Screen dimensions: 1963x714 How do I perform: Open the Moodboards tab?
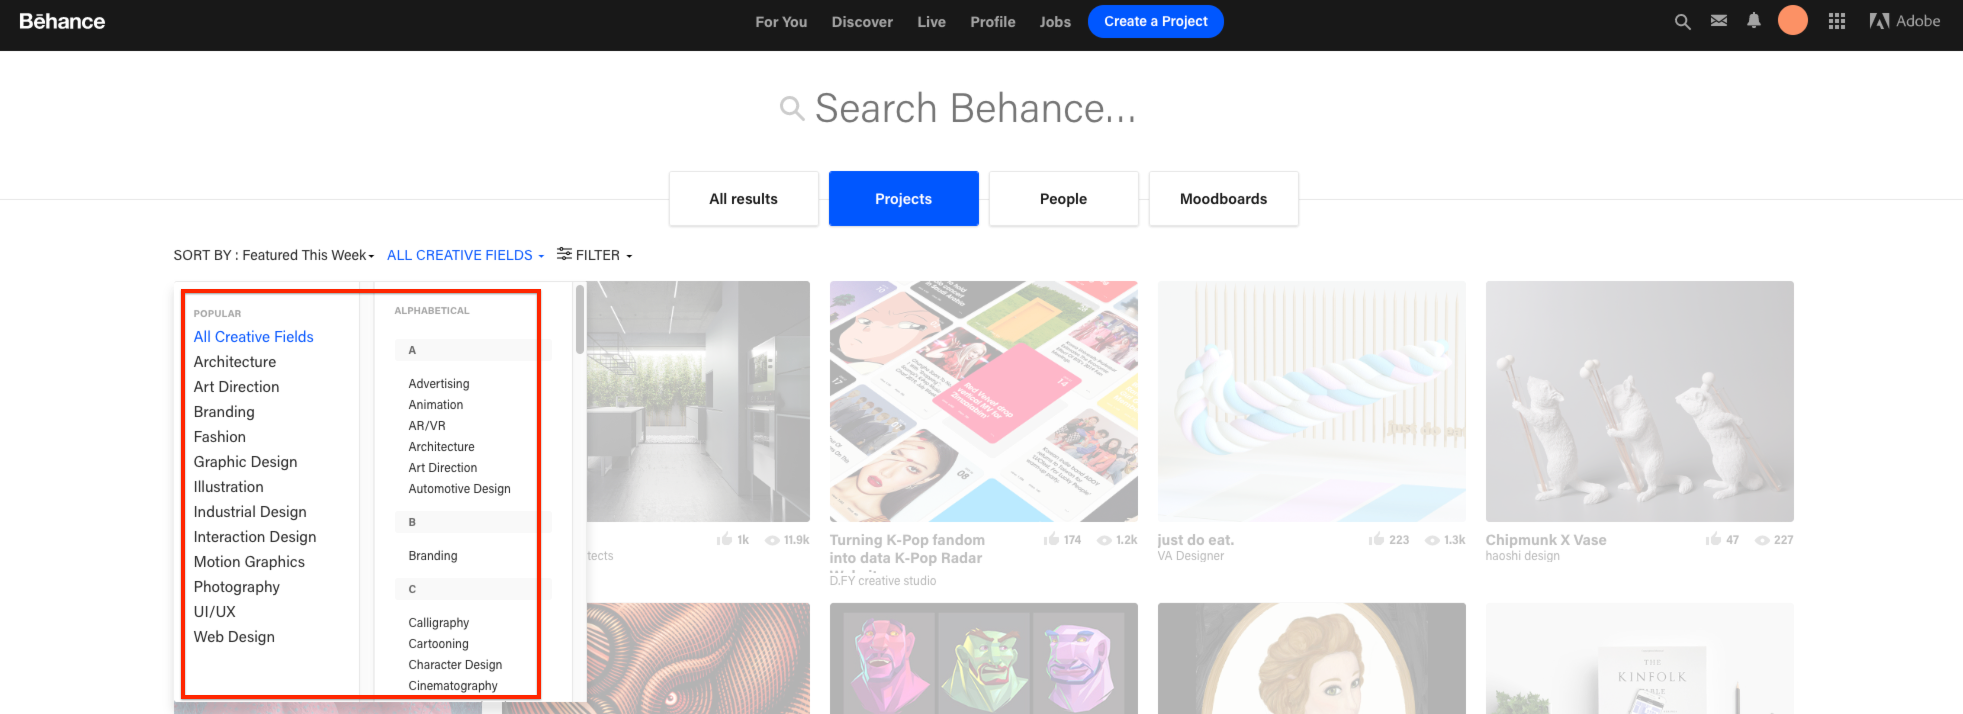(1224, 199)
